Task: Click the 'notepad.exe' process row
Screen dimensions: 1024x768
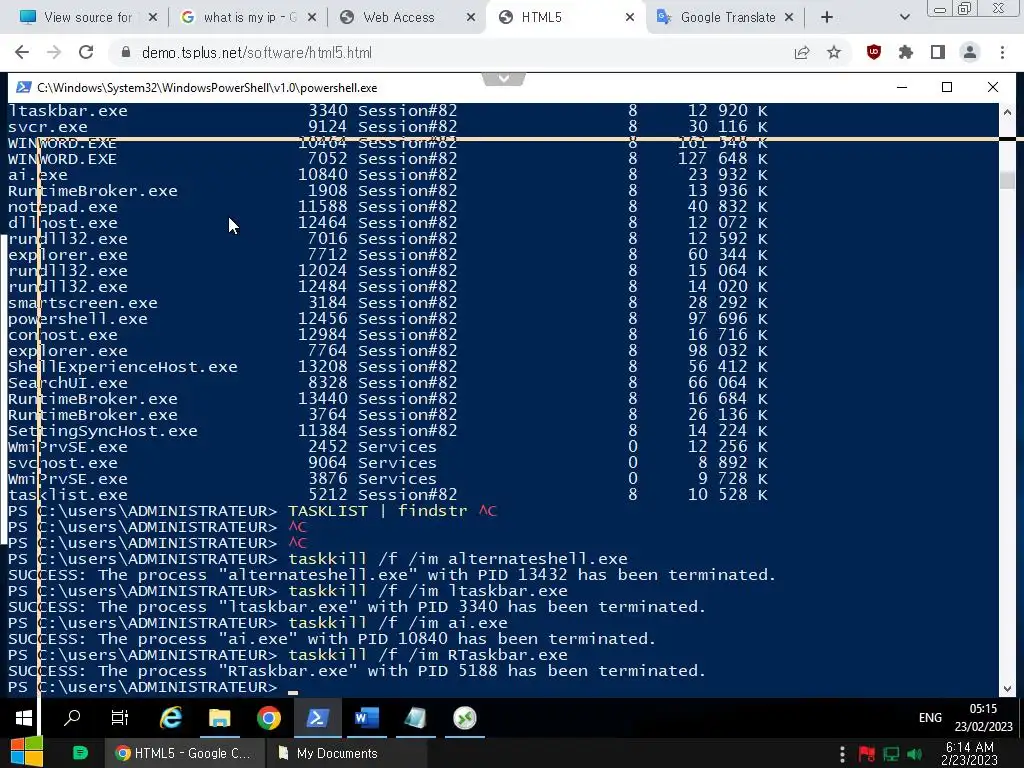Action: 388,207
